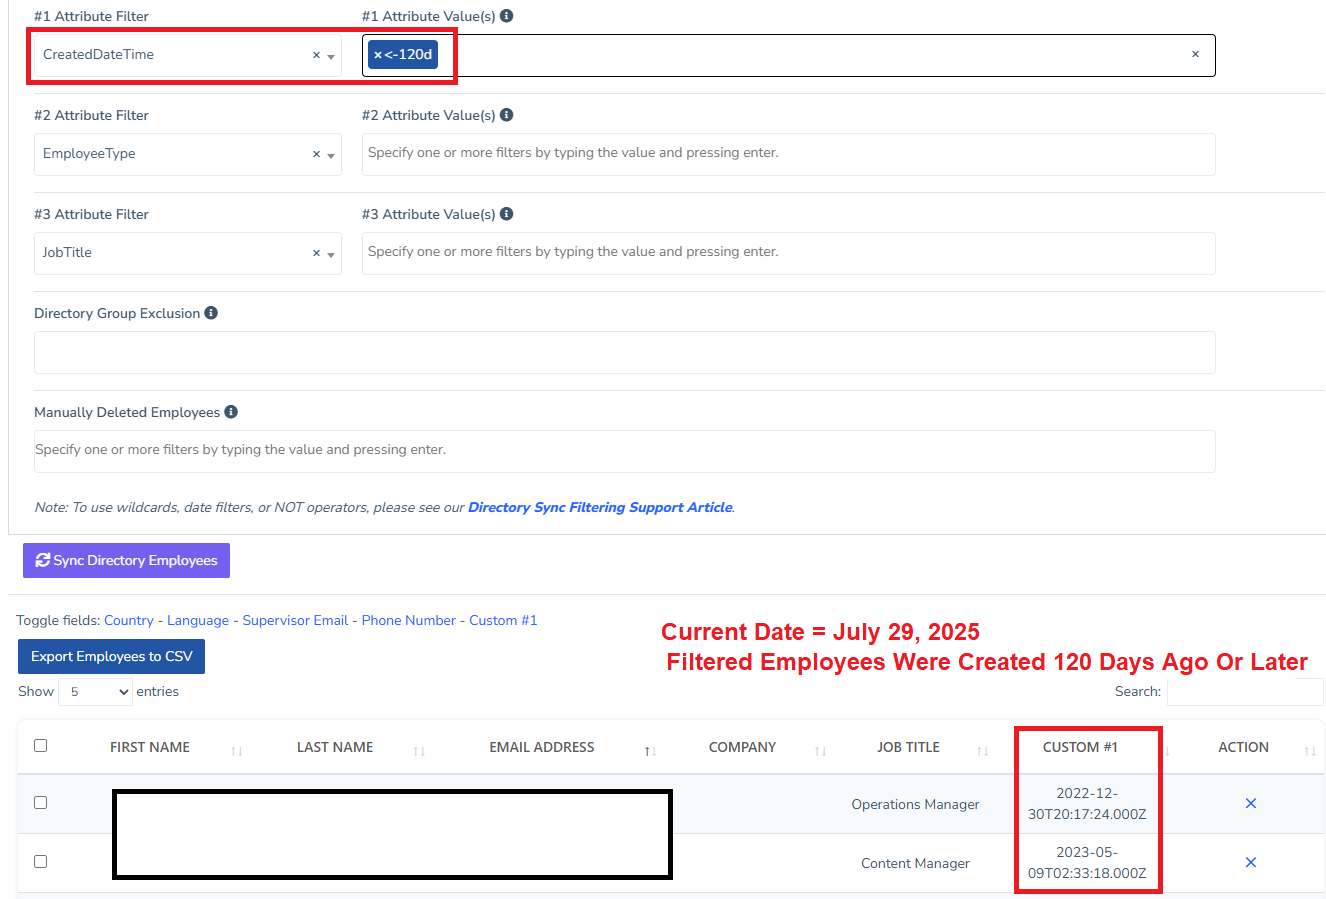
Task: Remove the <-120d filter tag
Action: 378,55
